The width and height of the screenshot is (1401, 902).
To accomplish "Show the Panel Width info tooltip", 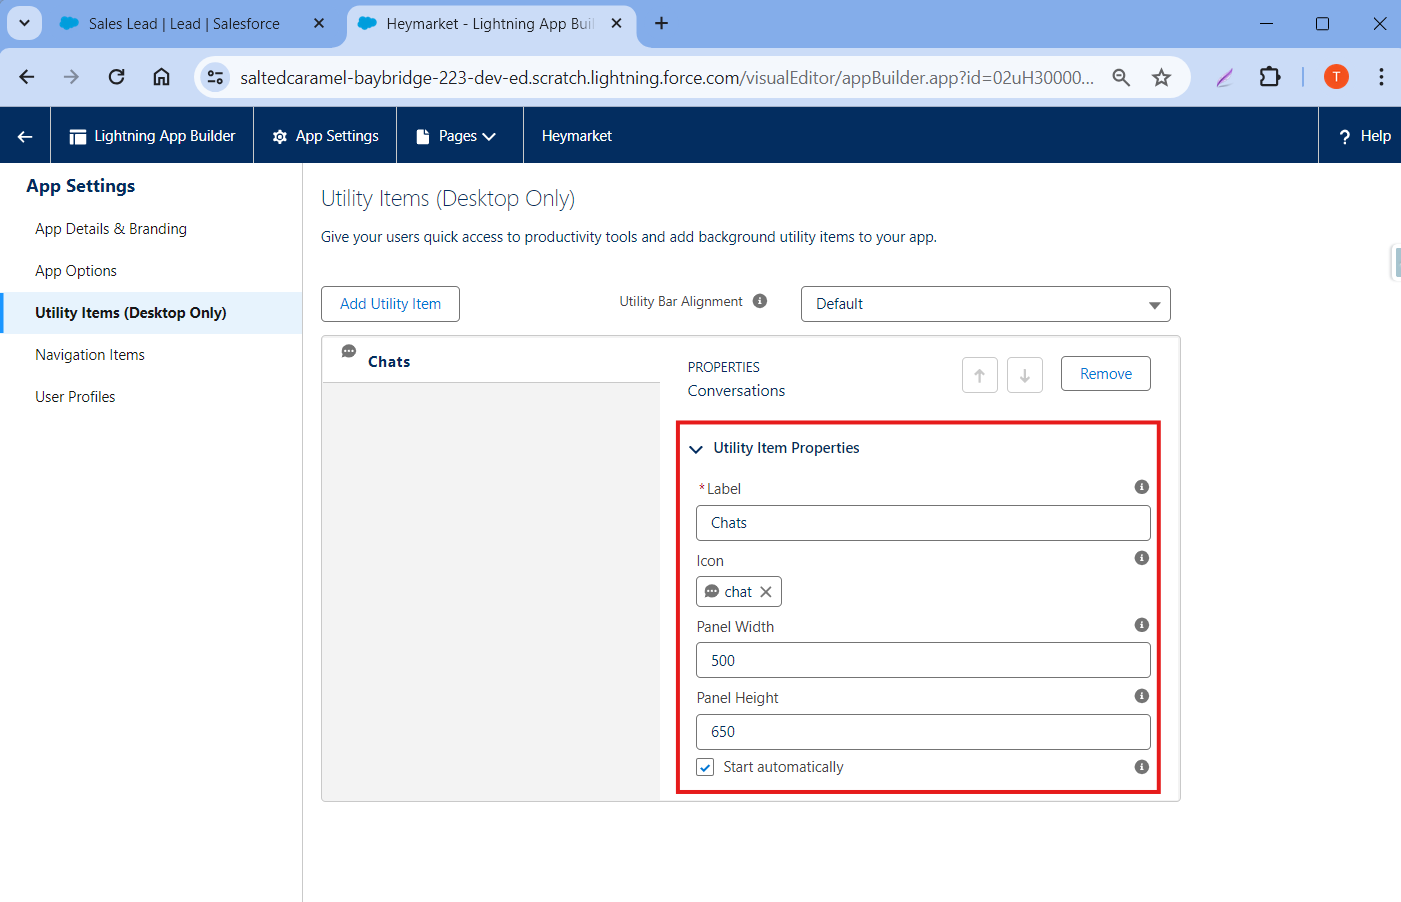I will (1142, 625).
